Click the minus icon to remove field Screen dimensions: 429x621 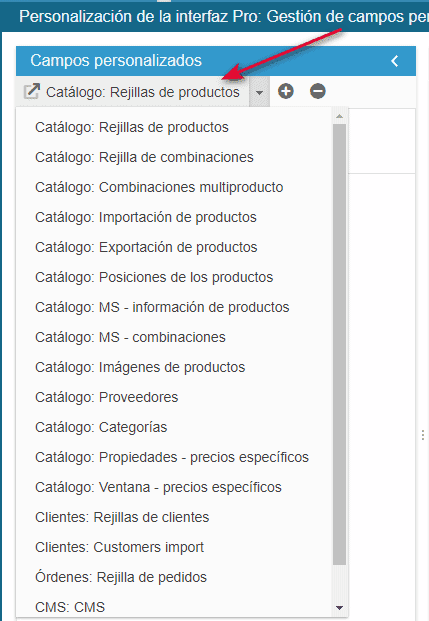pyautogui.click(x=318, y=91)
